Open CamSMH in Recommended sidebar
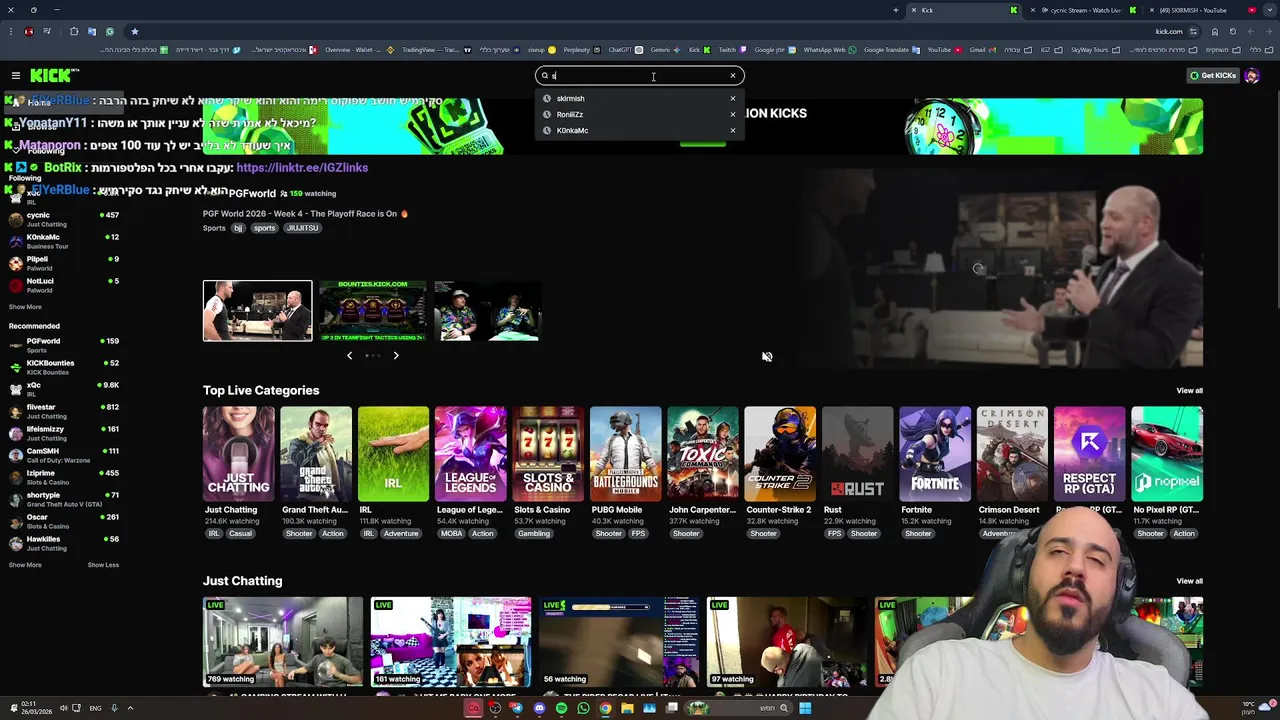This screenshot has width=1280, height=720. (x=64, y=455)
